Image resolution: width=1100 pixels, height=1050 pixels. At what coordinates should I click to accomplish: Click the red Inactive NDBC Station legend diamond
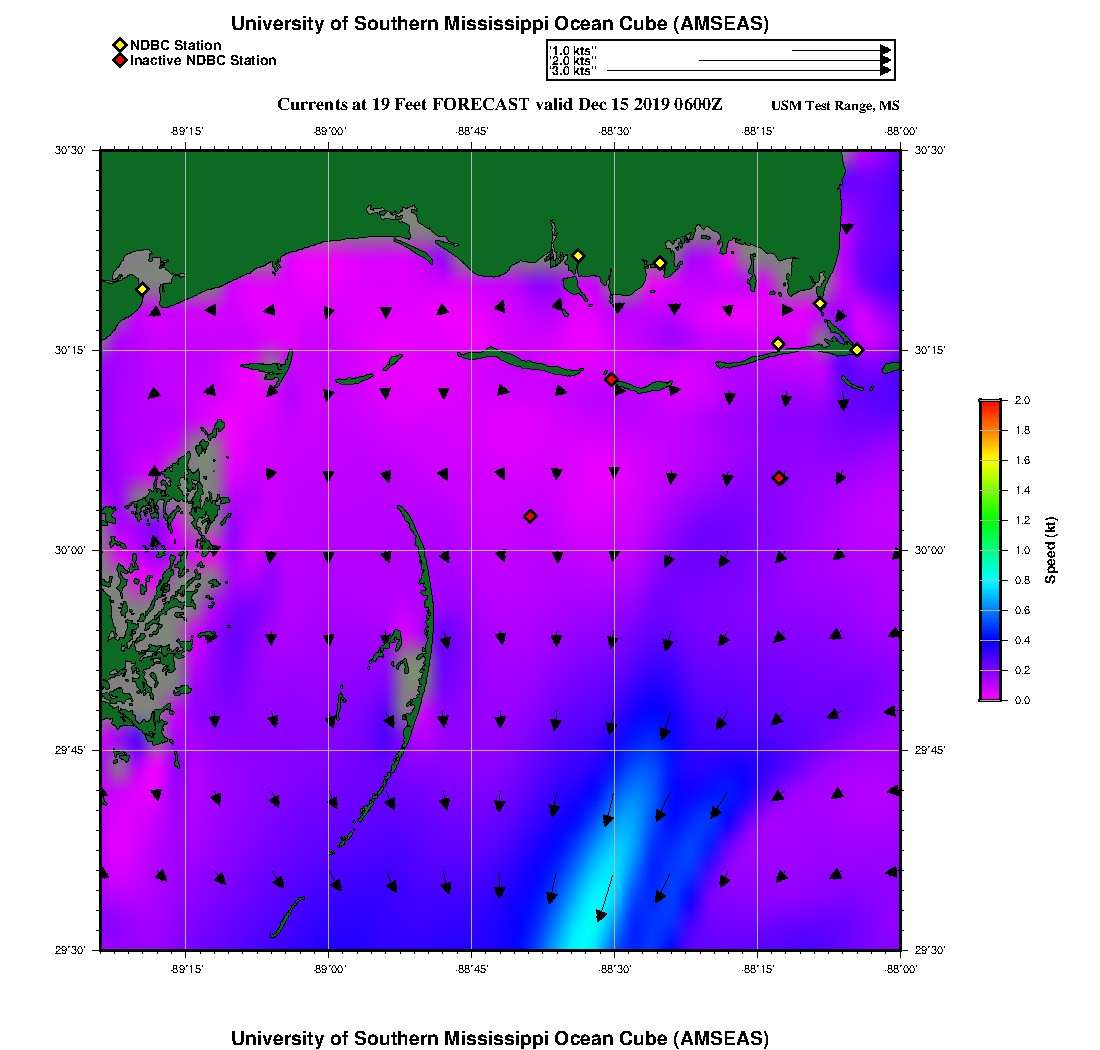click(119, 61)
